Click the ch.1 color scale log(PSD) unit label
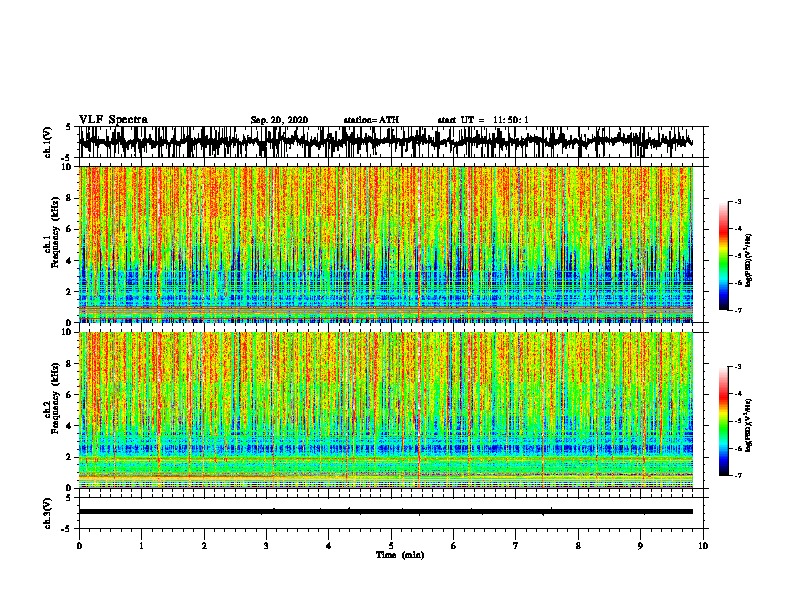Image resolution: width=792 pixels, height=612 pixels. (x=748, y=261)
